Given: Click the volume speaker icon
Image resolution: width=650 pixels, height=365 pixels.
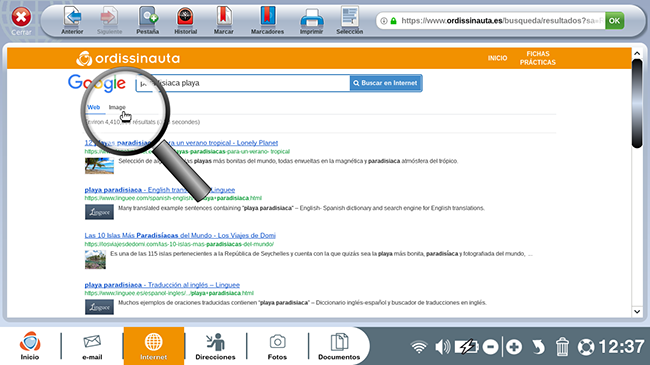Looking at the screenshot, I should (x=442, y=347).
